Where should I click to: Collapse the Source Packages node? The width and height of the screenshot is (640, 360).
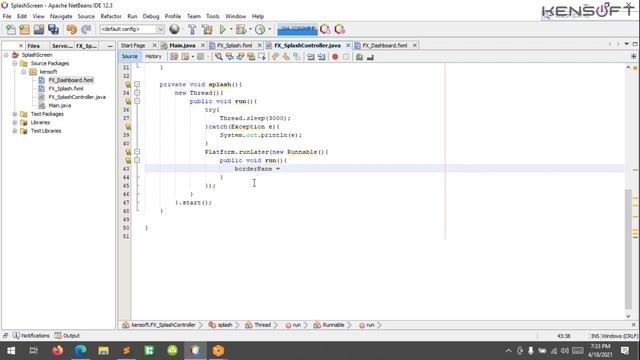click(15, 63)
